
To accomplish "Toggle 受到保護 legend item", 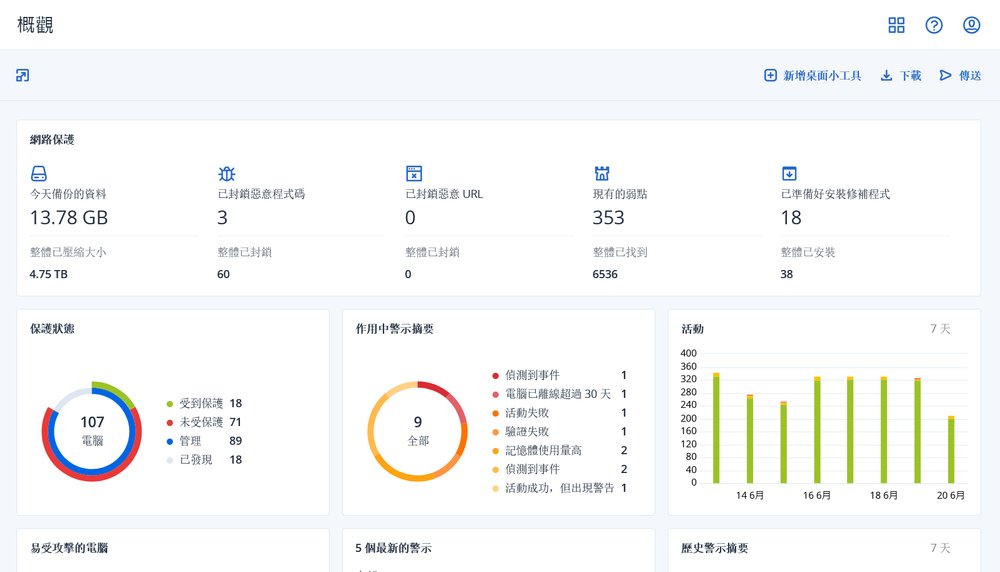I will pos(200,404).
